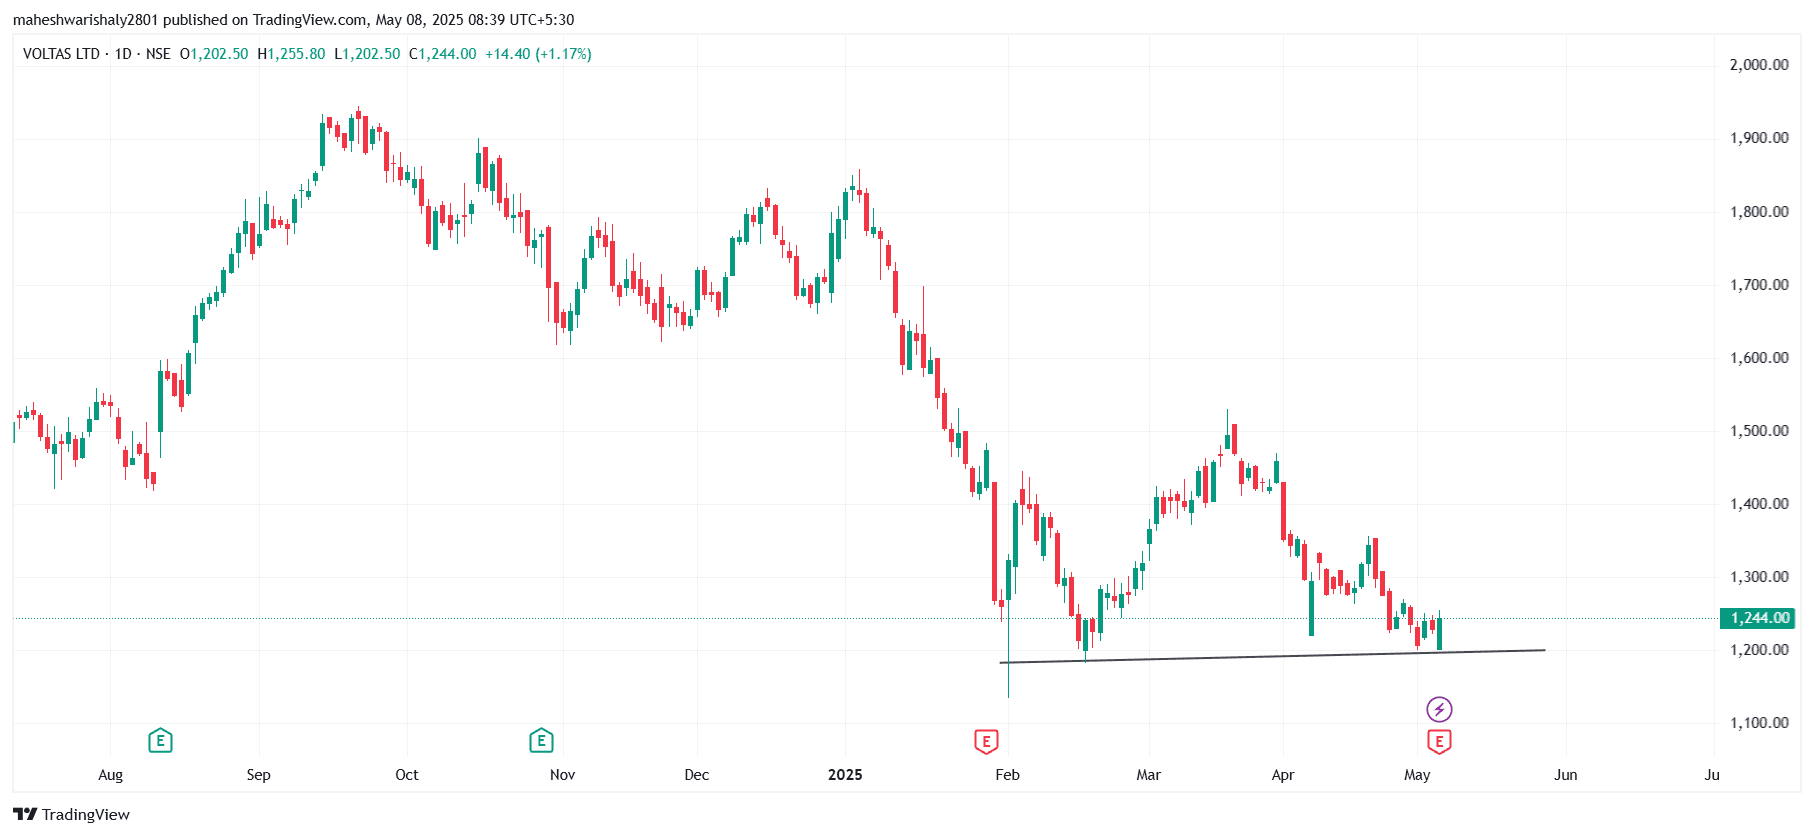1814x836 pixels.
Task: Click the green earnings marker before November
Action: click(x=541, y=741)
